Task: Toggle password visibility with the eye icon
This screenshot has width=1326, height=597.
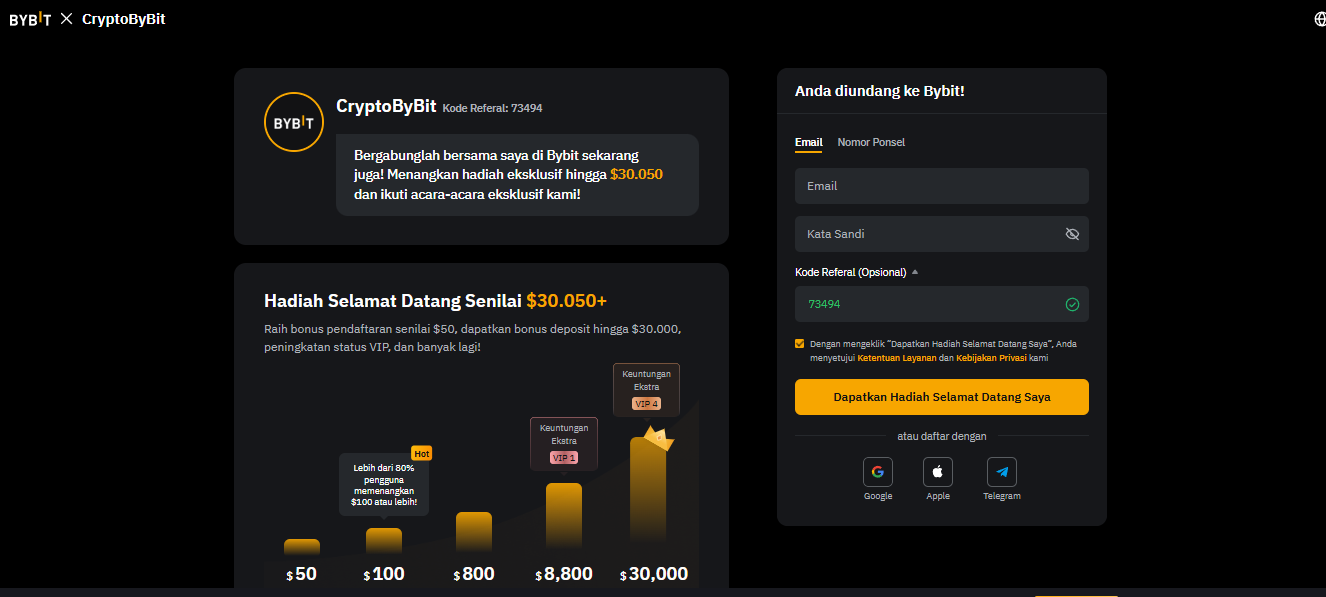Action: click(x=1072, y=233)
